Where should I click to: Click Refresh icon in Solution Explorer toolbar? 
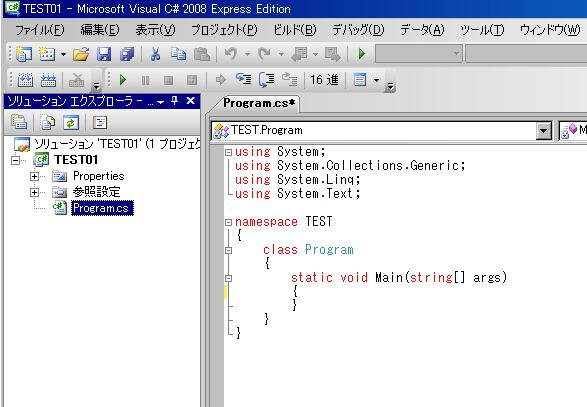click(x=71, y=122)
